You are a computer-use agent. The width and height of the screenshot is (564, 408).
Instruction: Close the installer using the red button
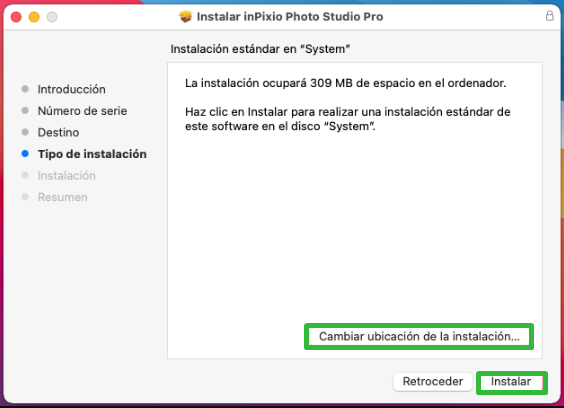(x=16, y=17)
